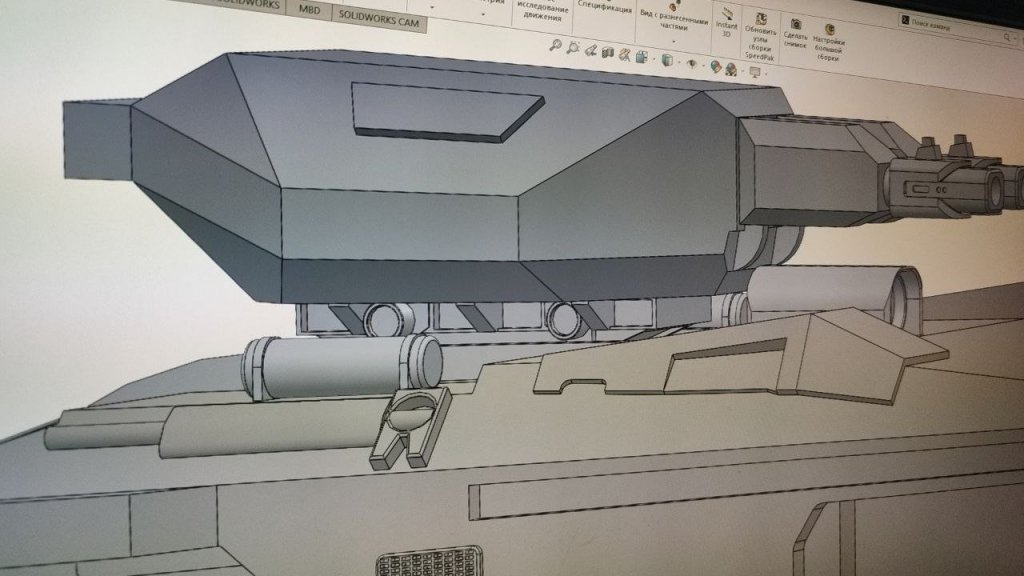Switch to the MBD tab
Screen dimensions: 1024x576
tap(310, 9)
